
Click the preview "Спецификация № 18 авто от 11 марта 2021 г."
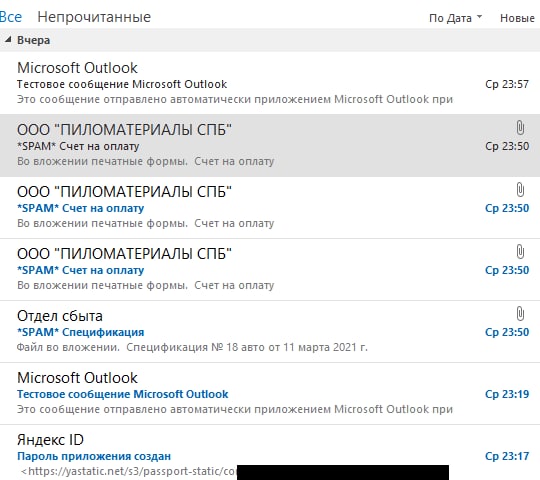tap(247, 347)
